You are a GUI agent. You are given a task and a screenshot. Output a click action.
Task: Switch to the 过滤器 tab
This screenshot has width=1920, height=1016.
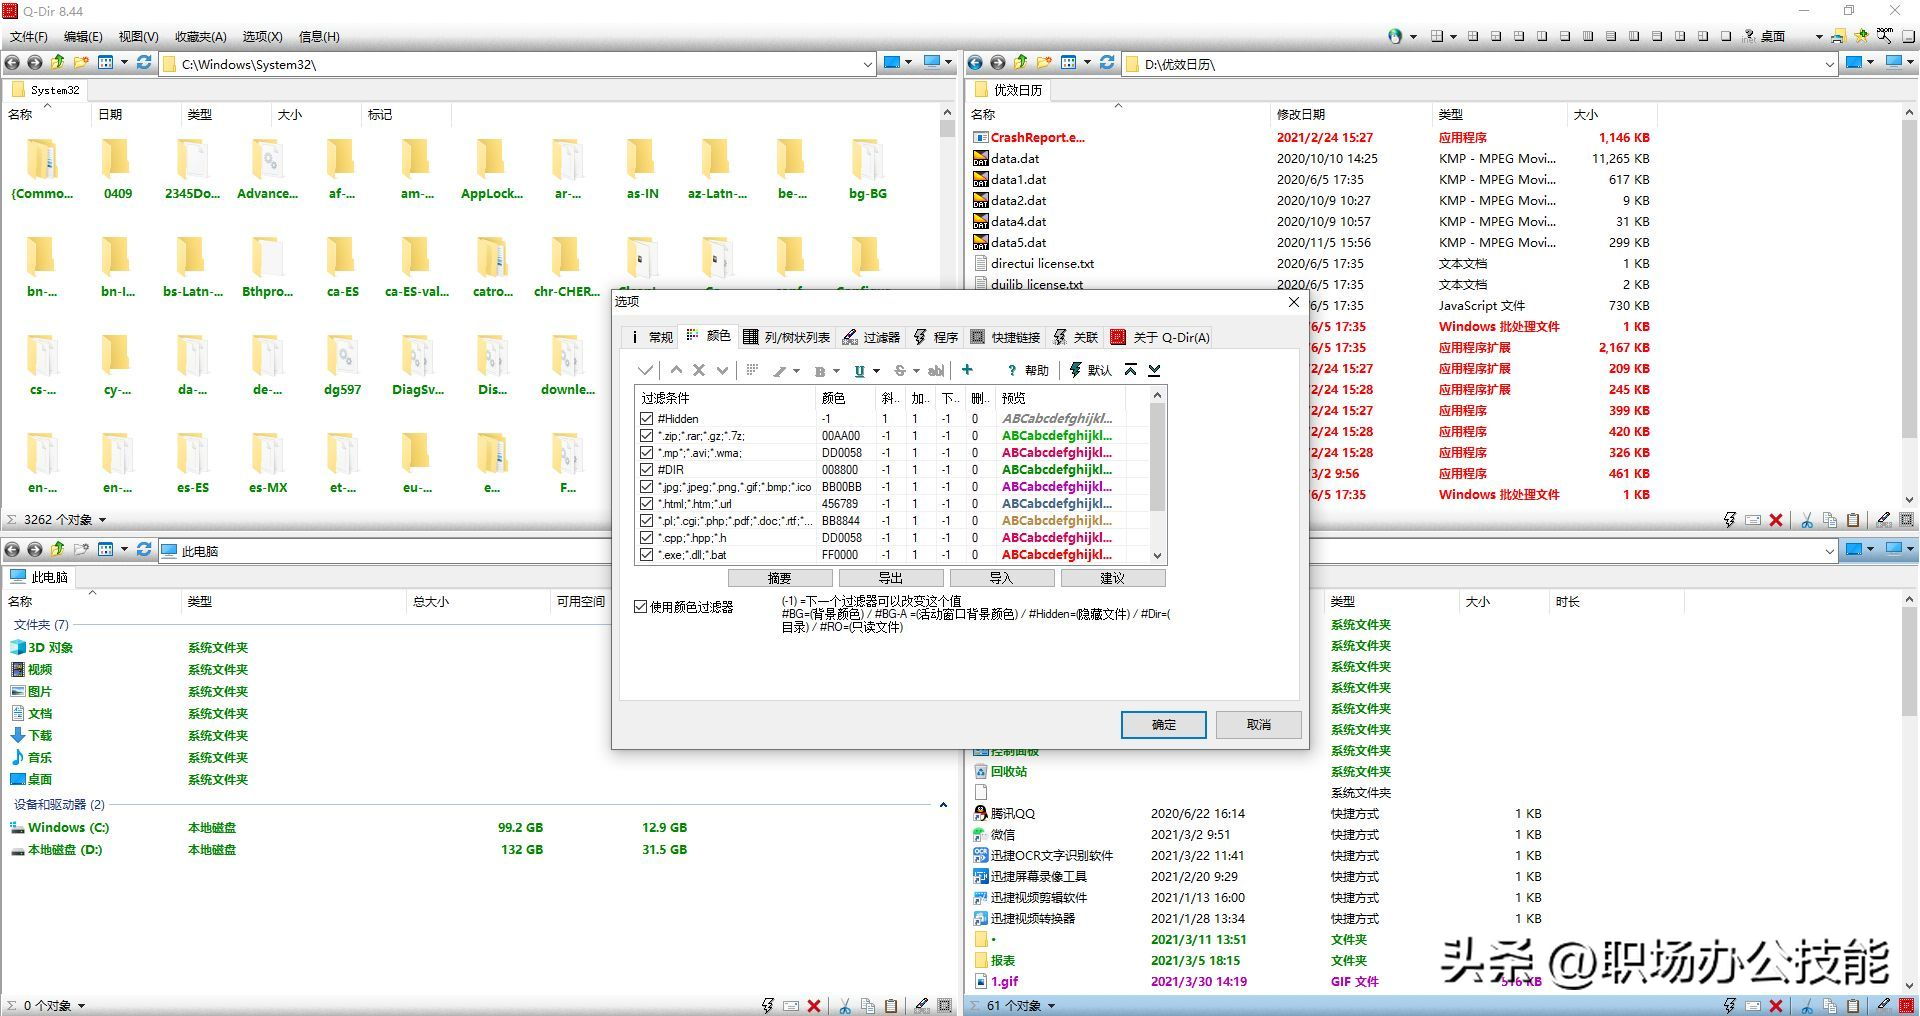(x=871, y=337)
